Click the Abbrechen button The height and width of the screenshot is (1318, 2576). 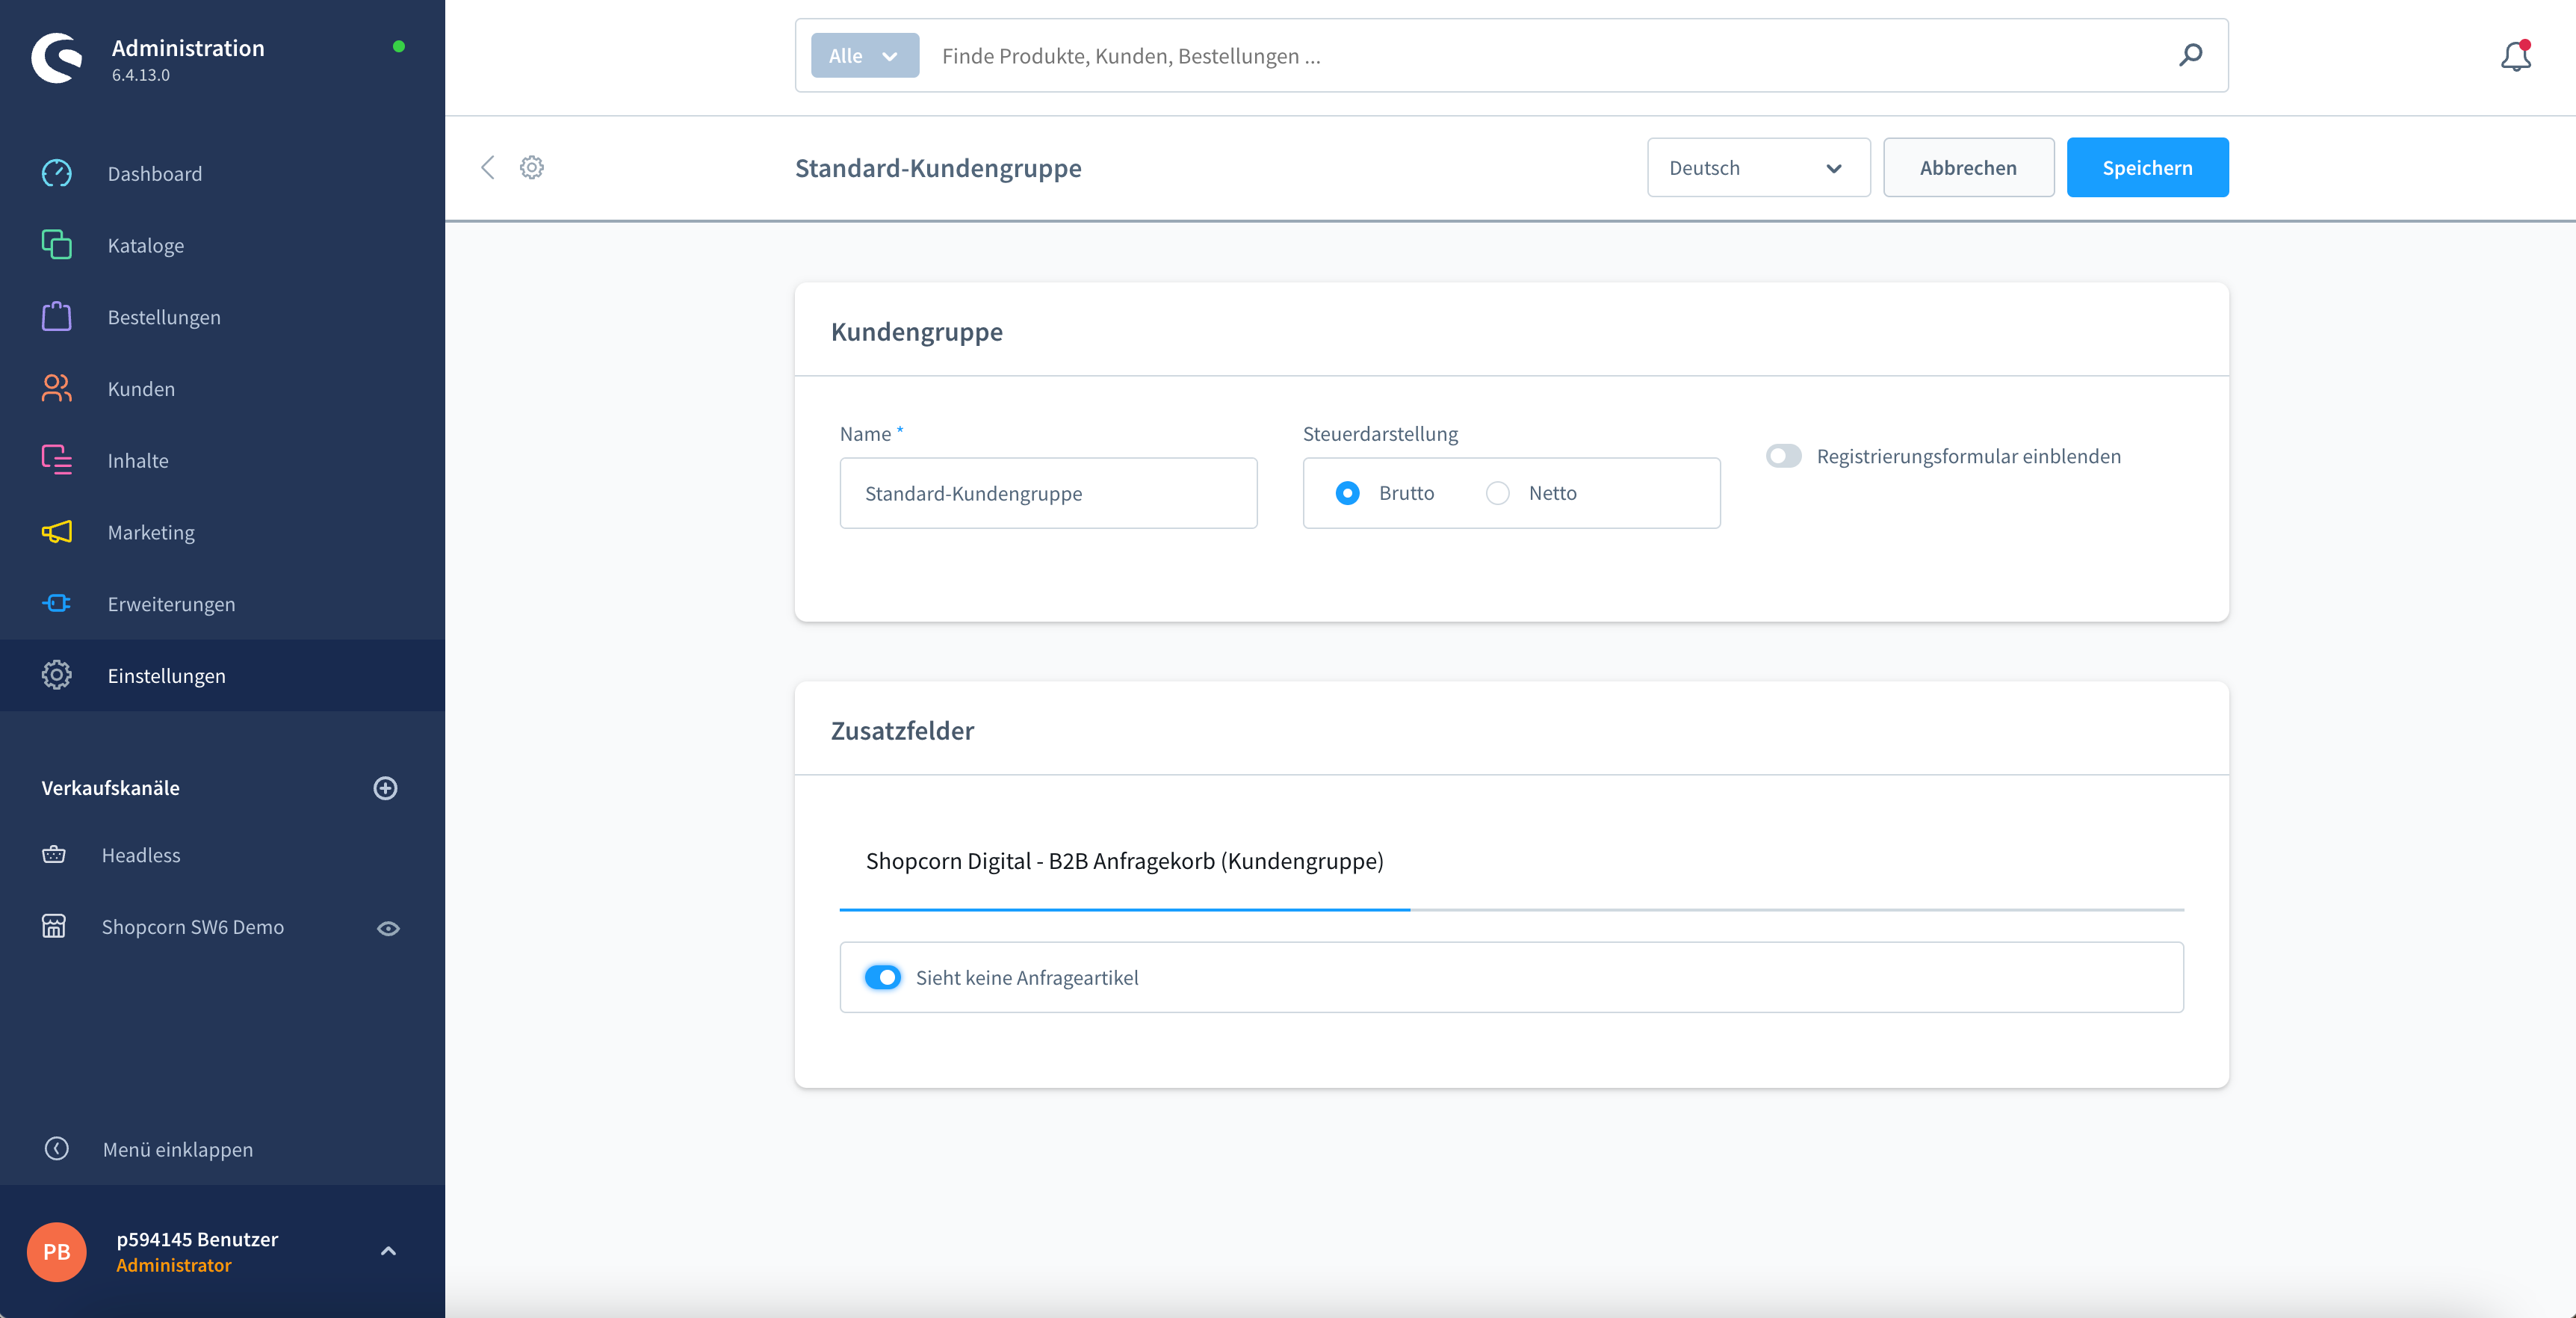pyautogui.click(x=1968, y=167)
